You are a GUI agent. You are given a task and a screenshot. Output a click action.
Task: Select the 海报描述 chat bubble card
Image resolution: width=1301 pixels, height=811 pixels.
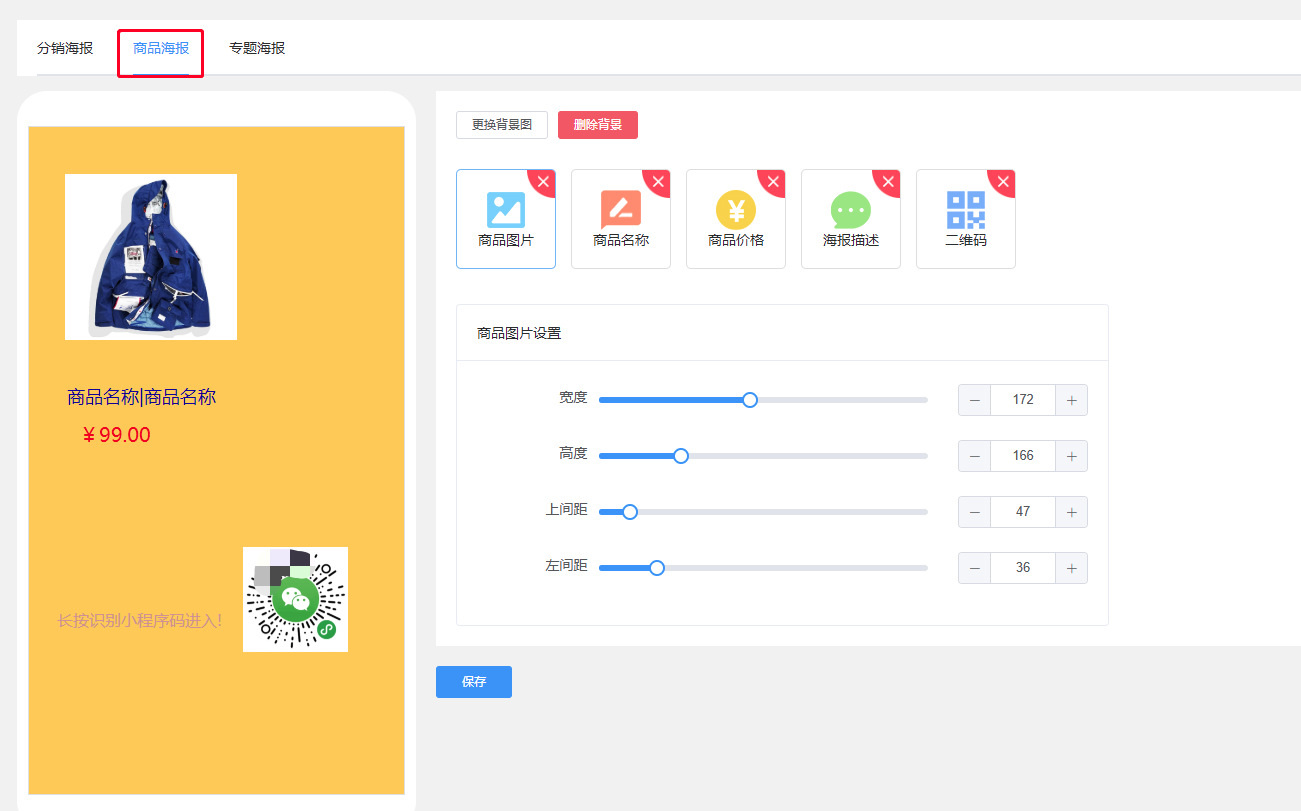pos(851,219)
